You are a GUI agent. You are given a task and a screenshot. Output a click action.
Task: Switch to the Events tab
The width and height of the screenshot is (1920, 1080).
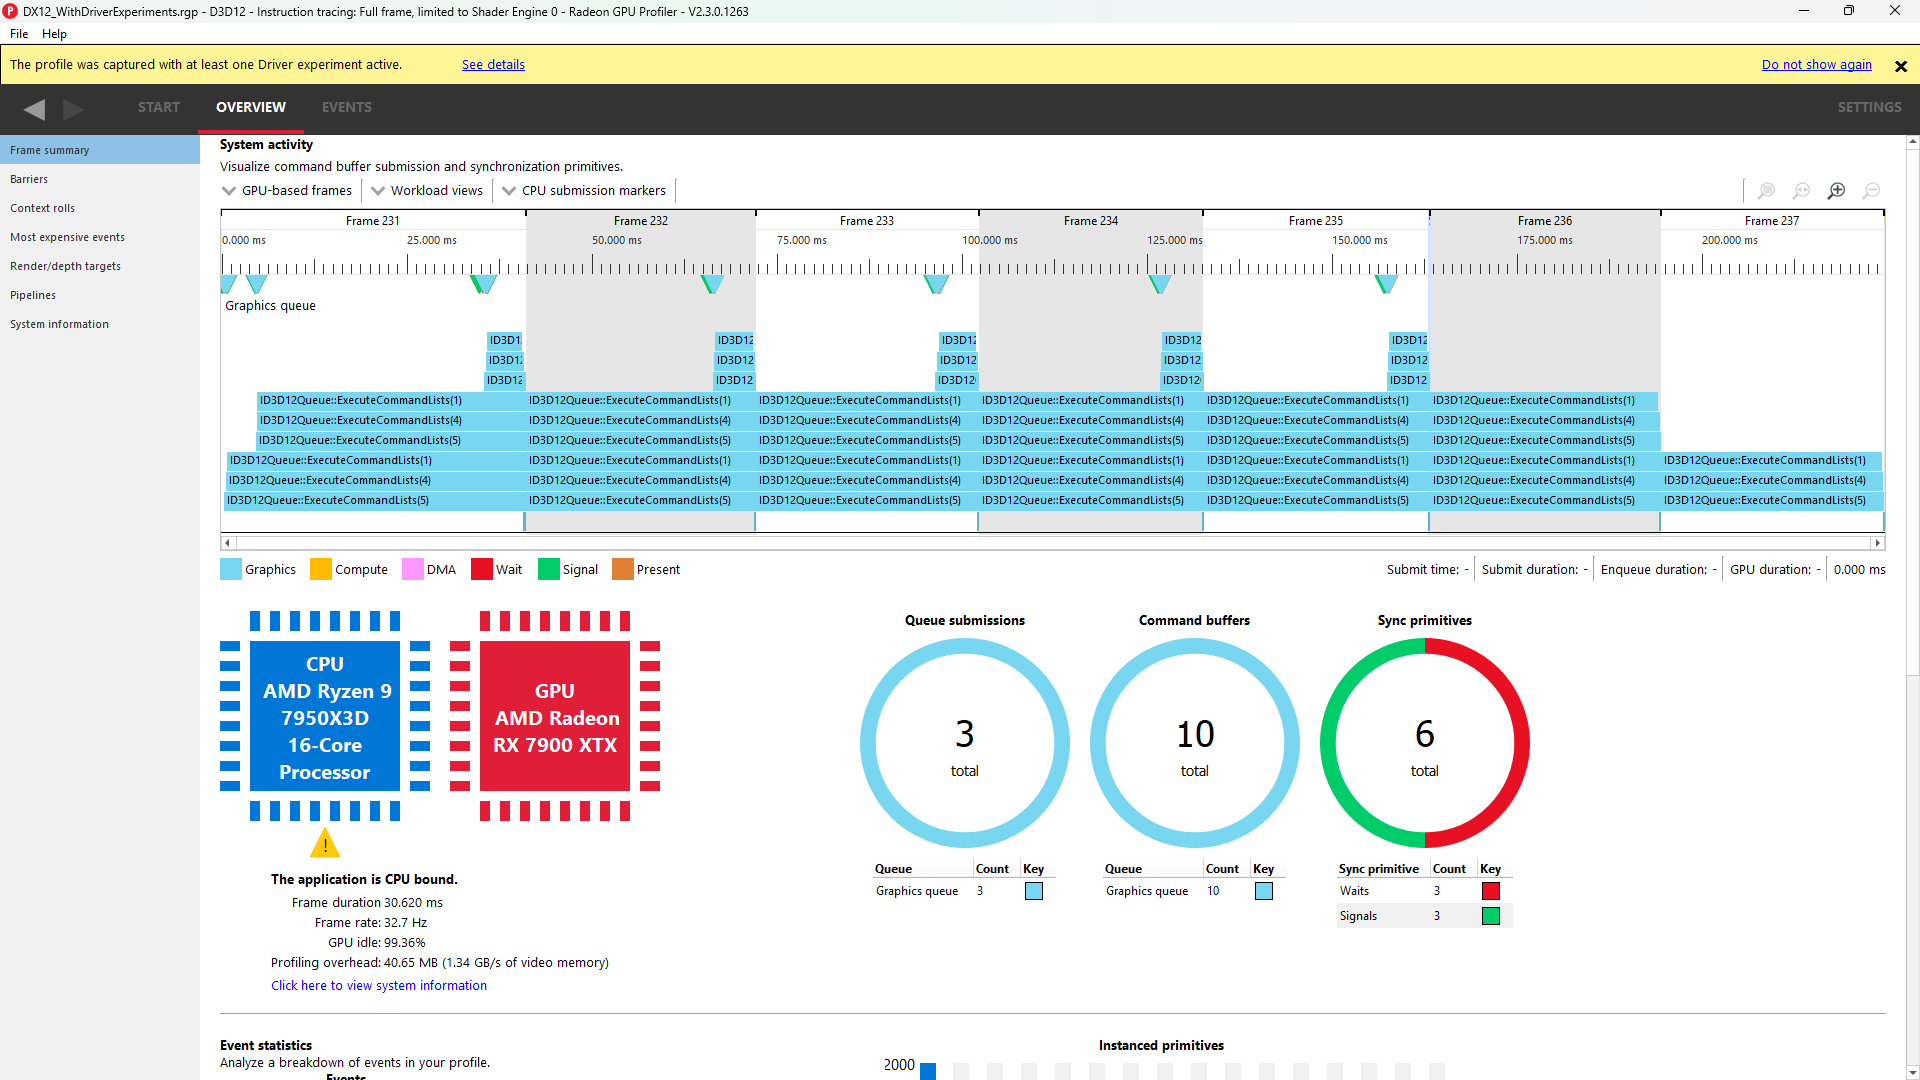[346, 107]
